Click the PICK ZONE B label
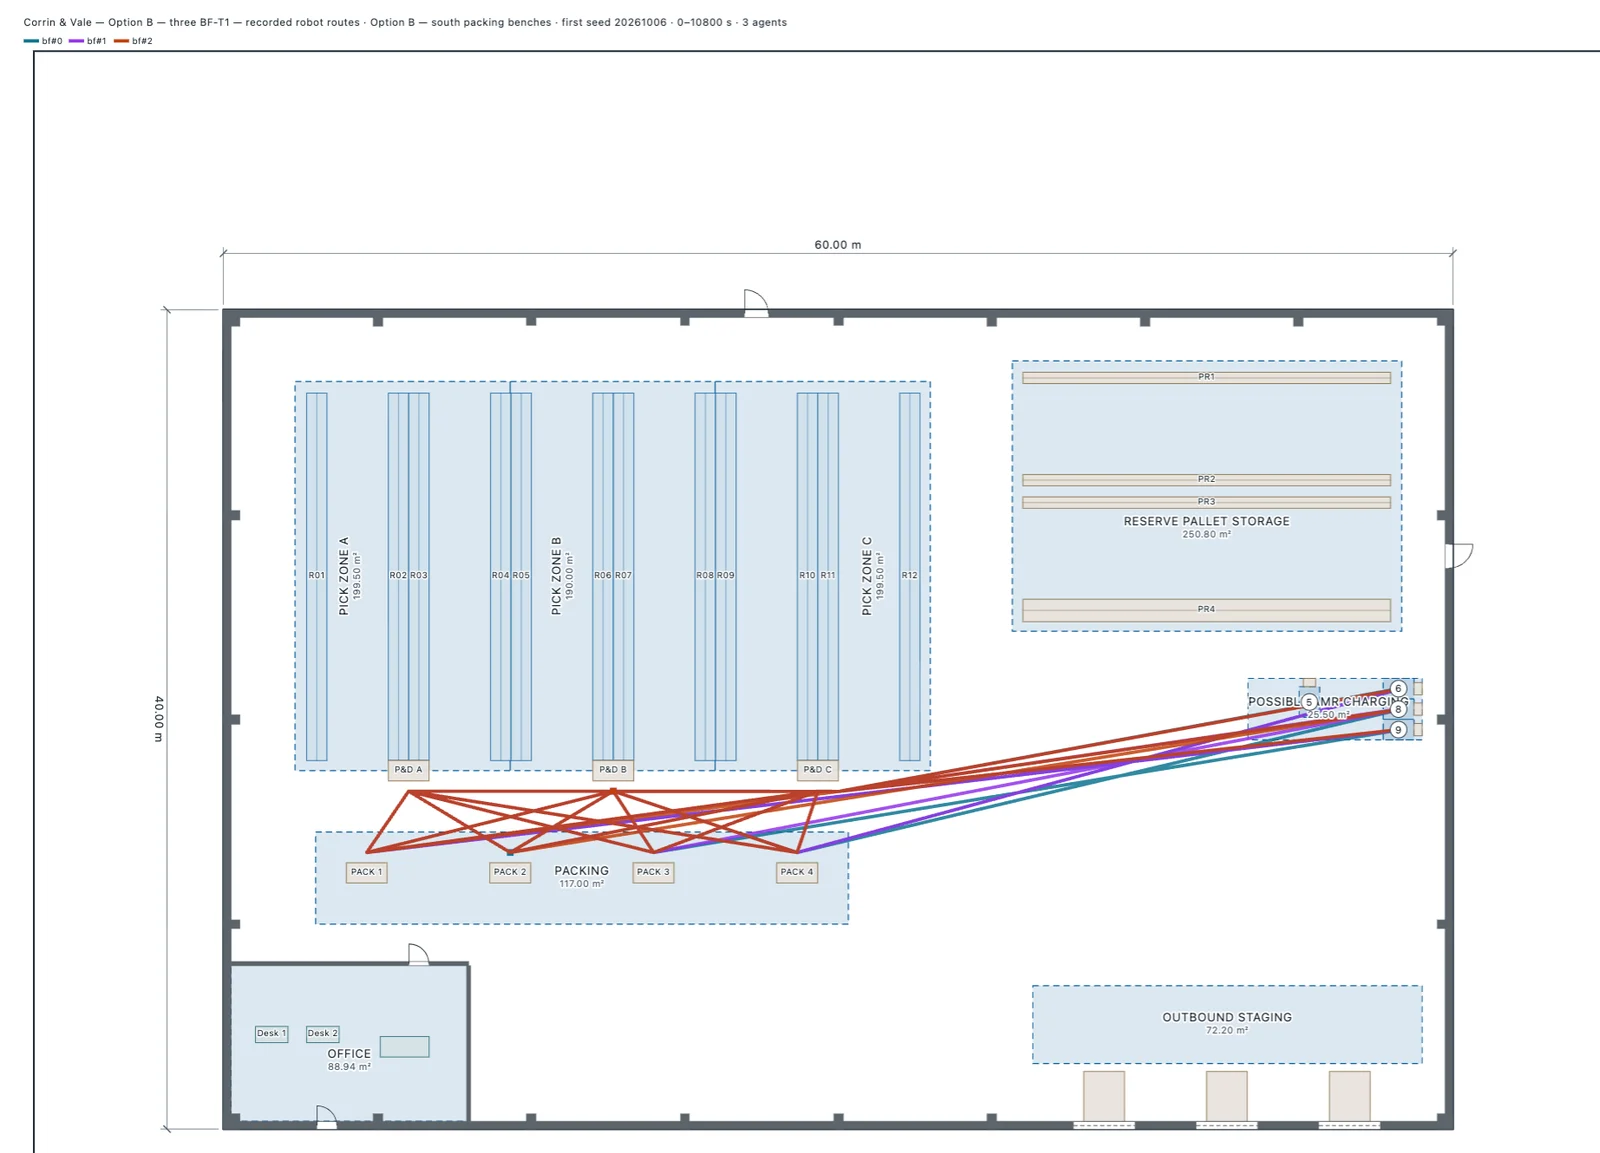This screenshot has width=1600, height=1153. coord(556,576)
